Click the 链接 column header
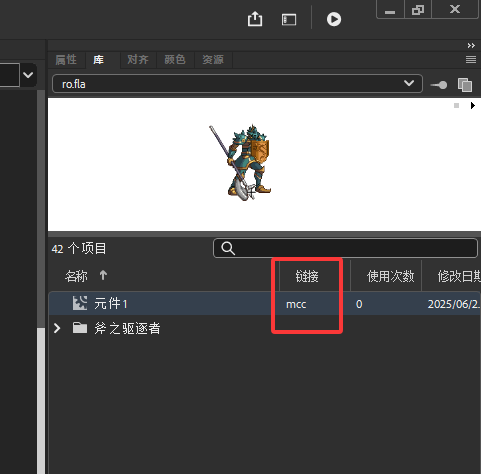The image size is (481, 474). point(307,276)
